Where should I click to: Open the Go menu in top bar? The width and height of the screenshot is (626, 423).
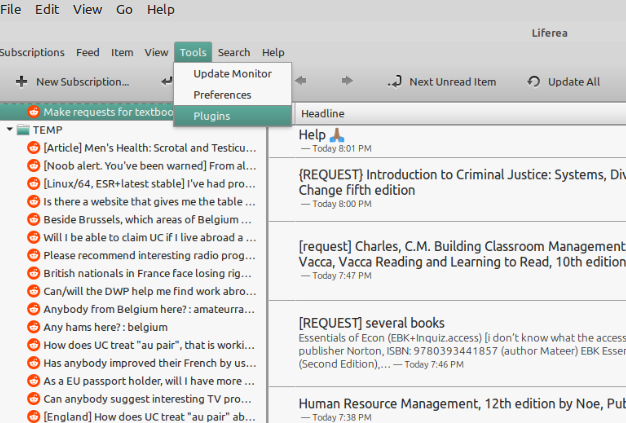point(124,9)
